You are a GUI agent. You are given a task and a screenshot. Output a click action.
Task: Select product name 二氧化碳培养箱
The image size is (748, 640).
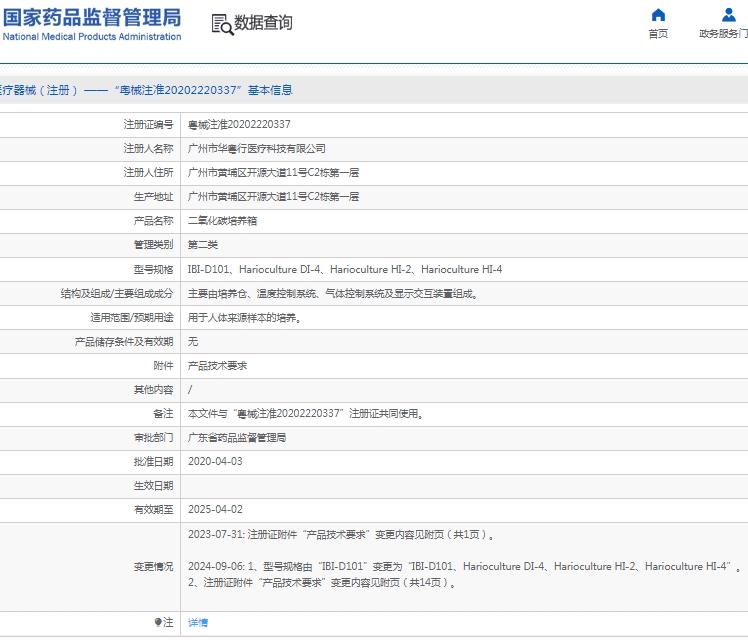(x=222, y=221)
